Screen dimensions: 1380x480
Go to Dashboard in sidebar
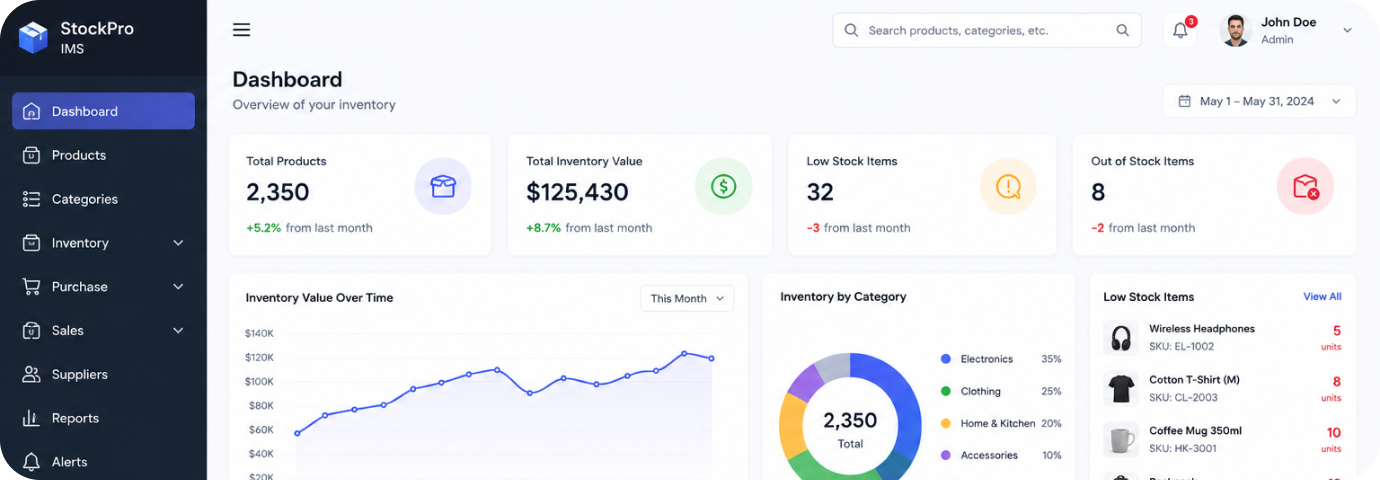tap(103, 111)
